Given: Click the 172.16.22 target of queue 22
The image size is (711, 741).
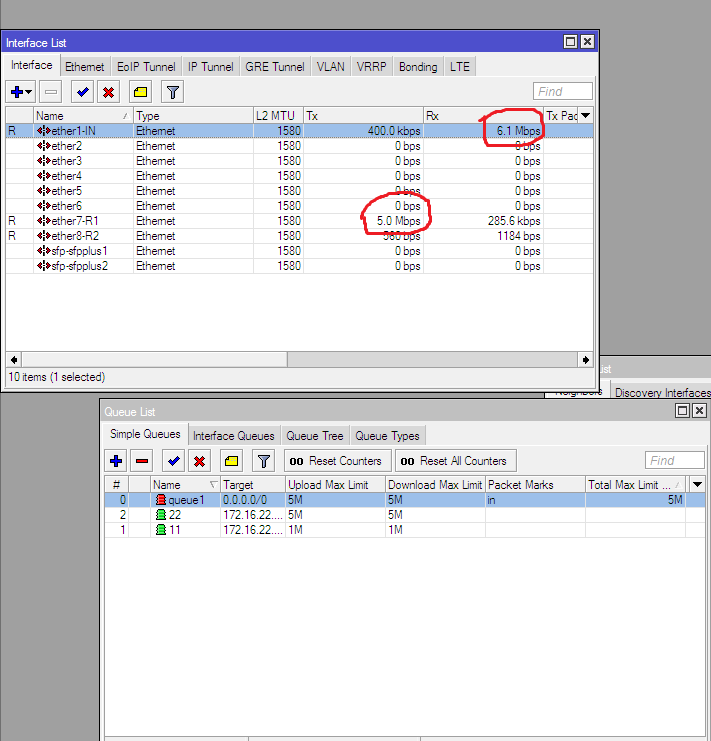Looking at the screenshot, I should pyautogui.click(x=252, y=515).
